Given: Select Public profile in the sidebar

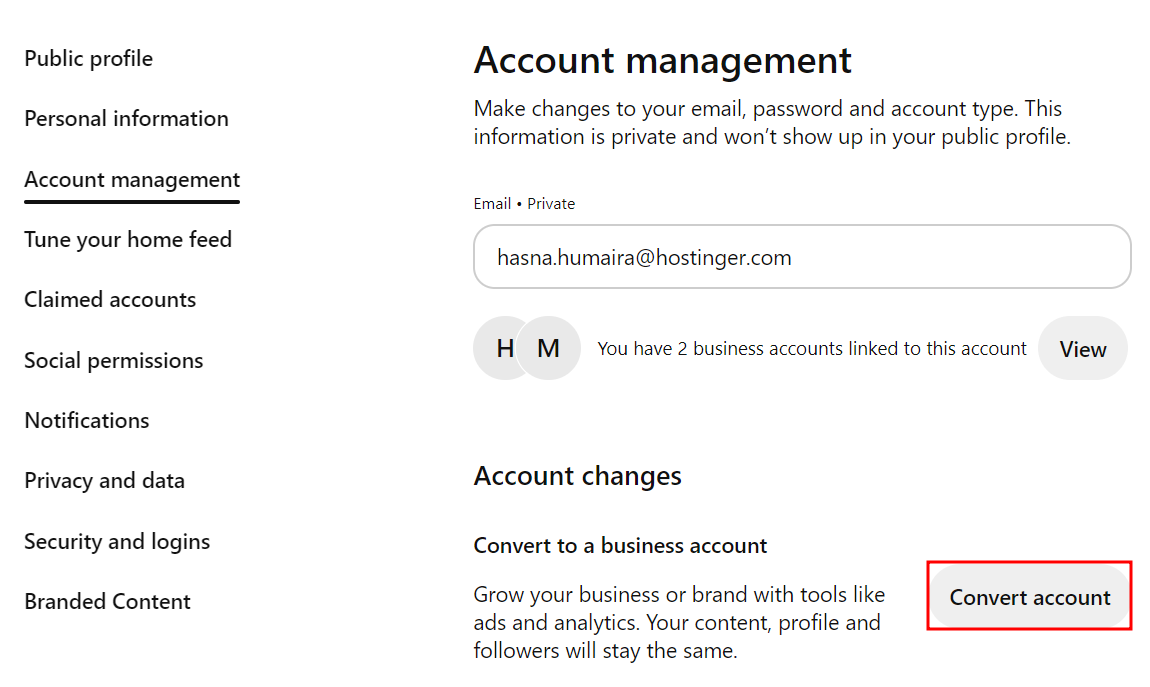Looking at the screenshot, I should 88,58.
